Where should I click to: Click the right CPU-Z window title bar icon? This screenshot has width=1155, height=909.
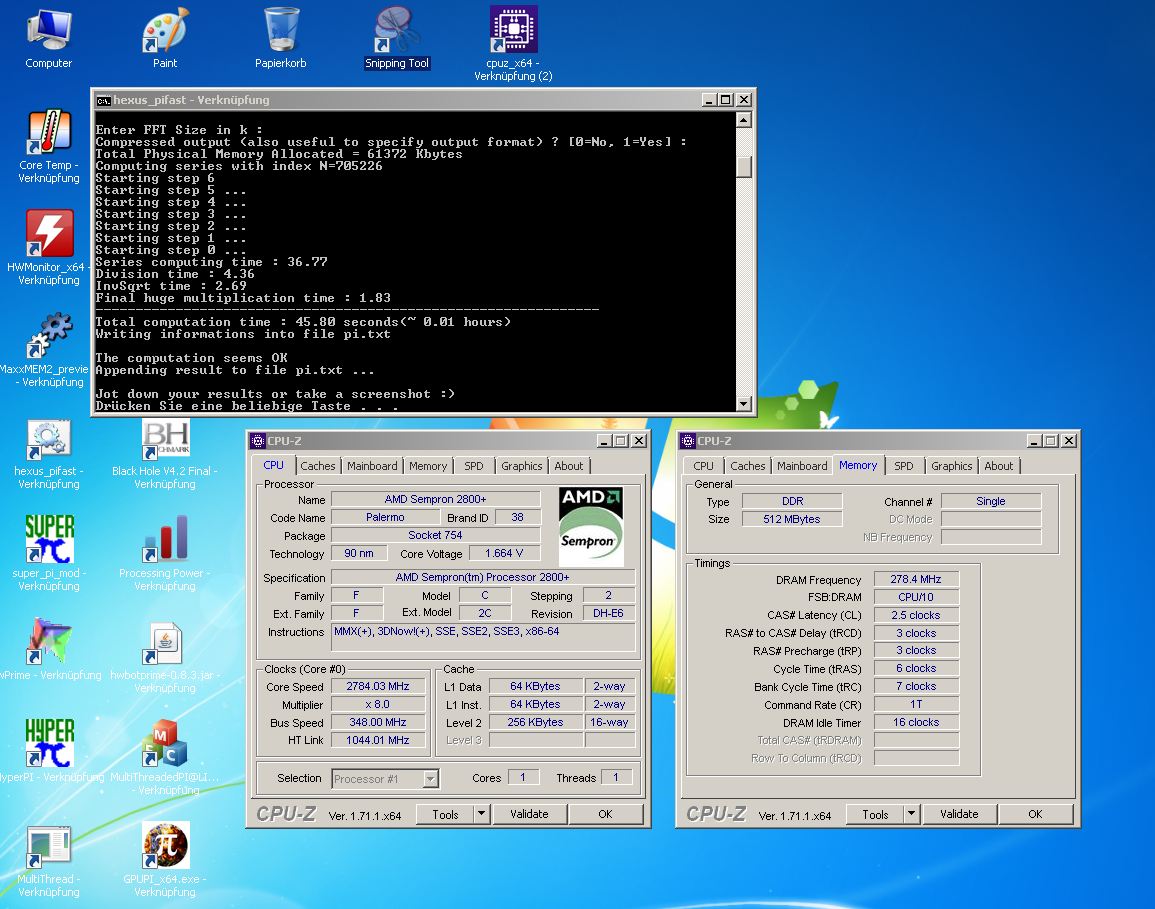point(688,441)
